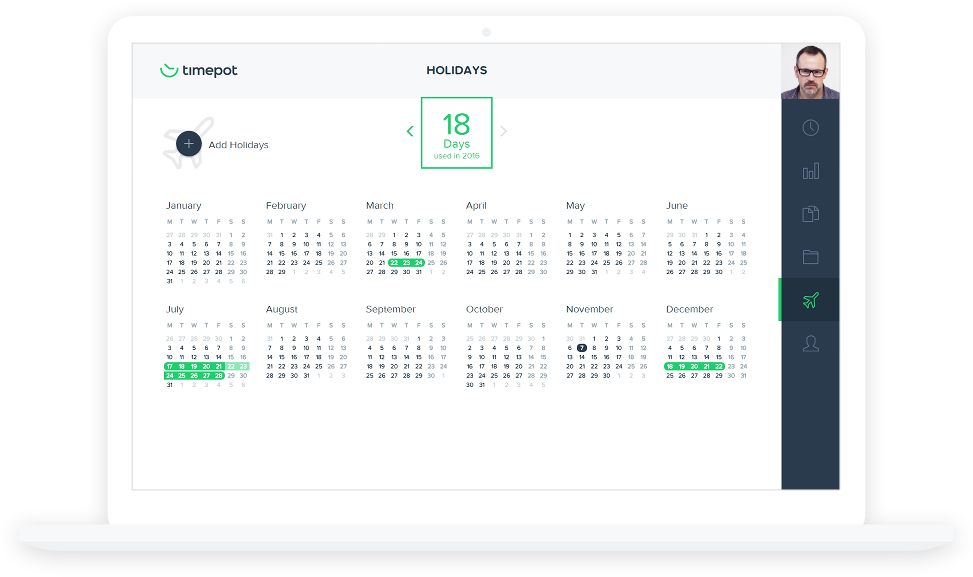973x577 pixels.
Task: Select the August month heading
Action: coord(282,309)
